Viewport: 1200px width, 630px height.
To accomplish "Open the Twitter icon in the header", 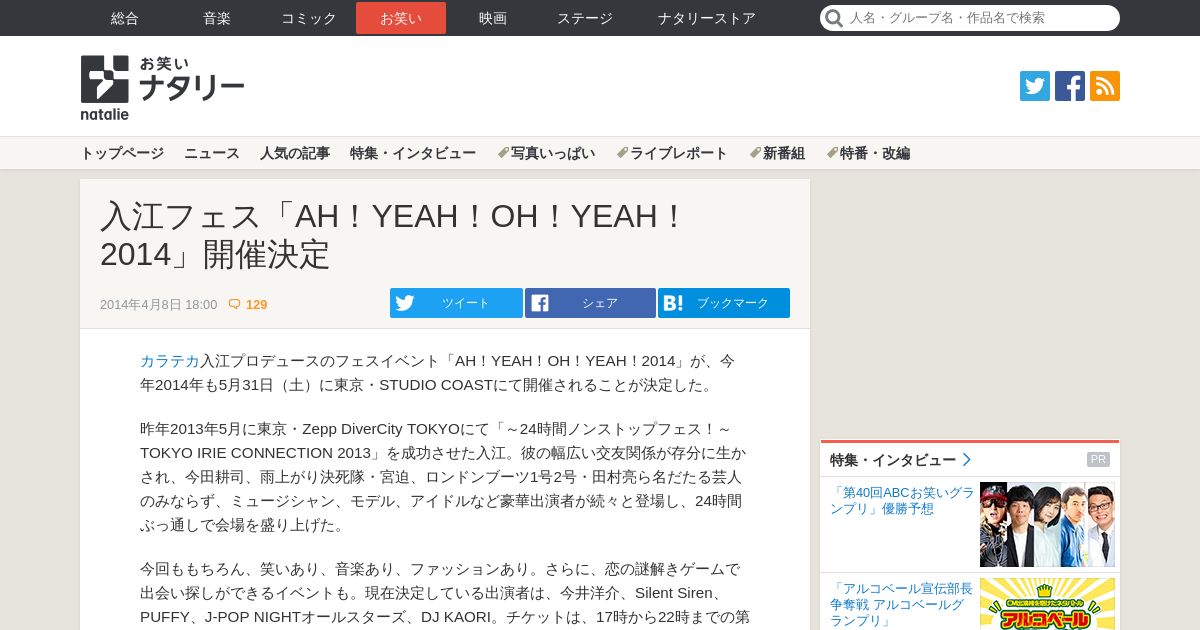I will (1035, 86).
